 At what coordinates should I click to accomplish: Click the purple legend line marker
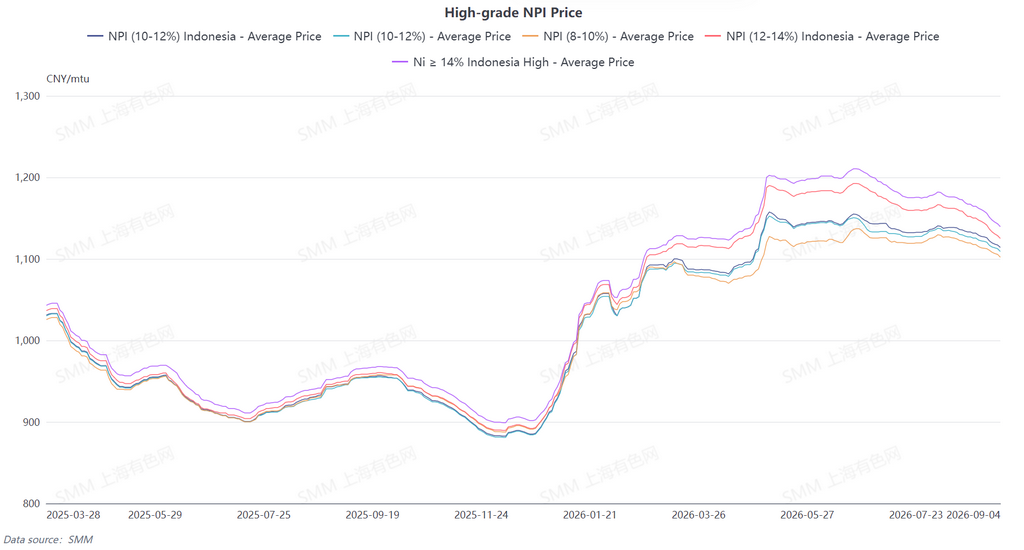click(x=400, y=62)
